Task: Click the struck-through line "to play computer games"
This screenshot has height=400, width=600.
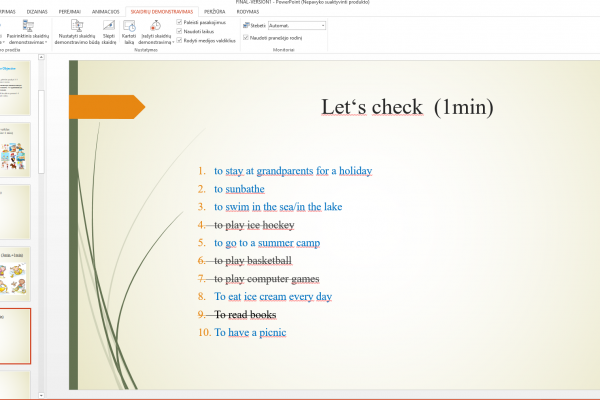Action: (267, 279)
